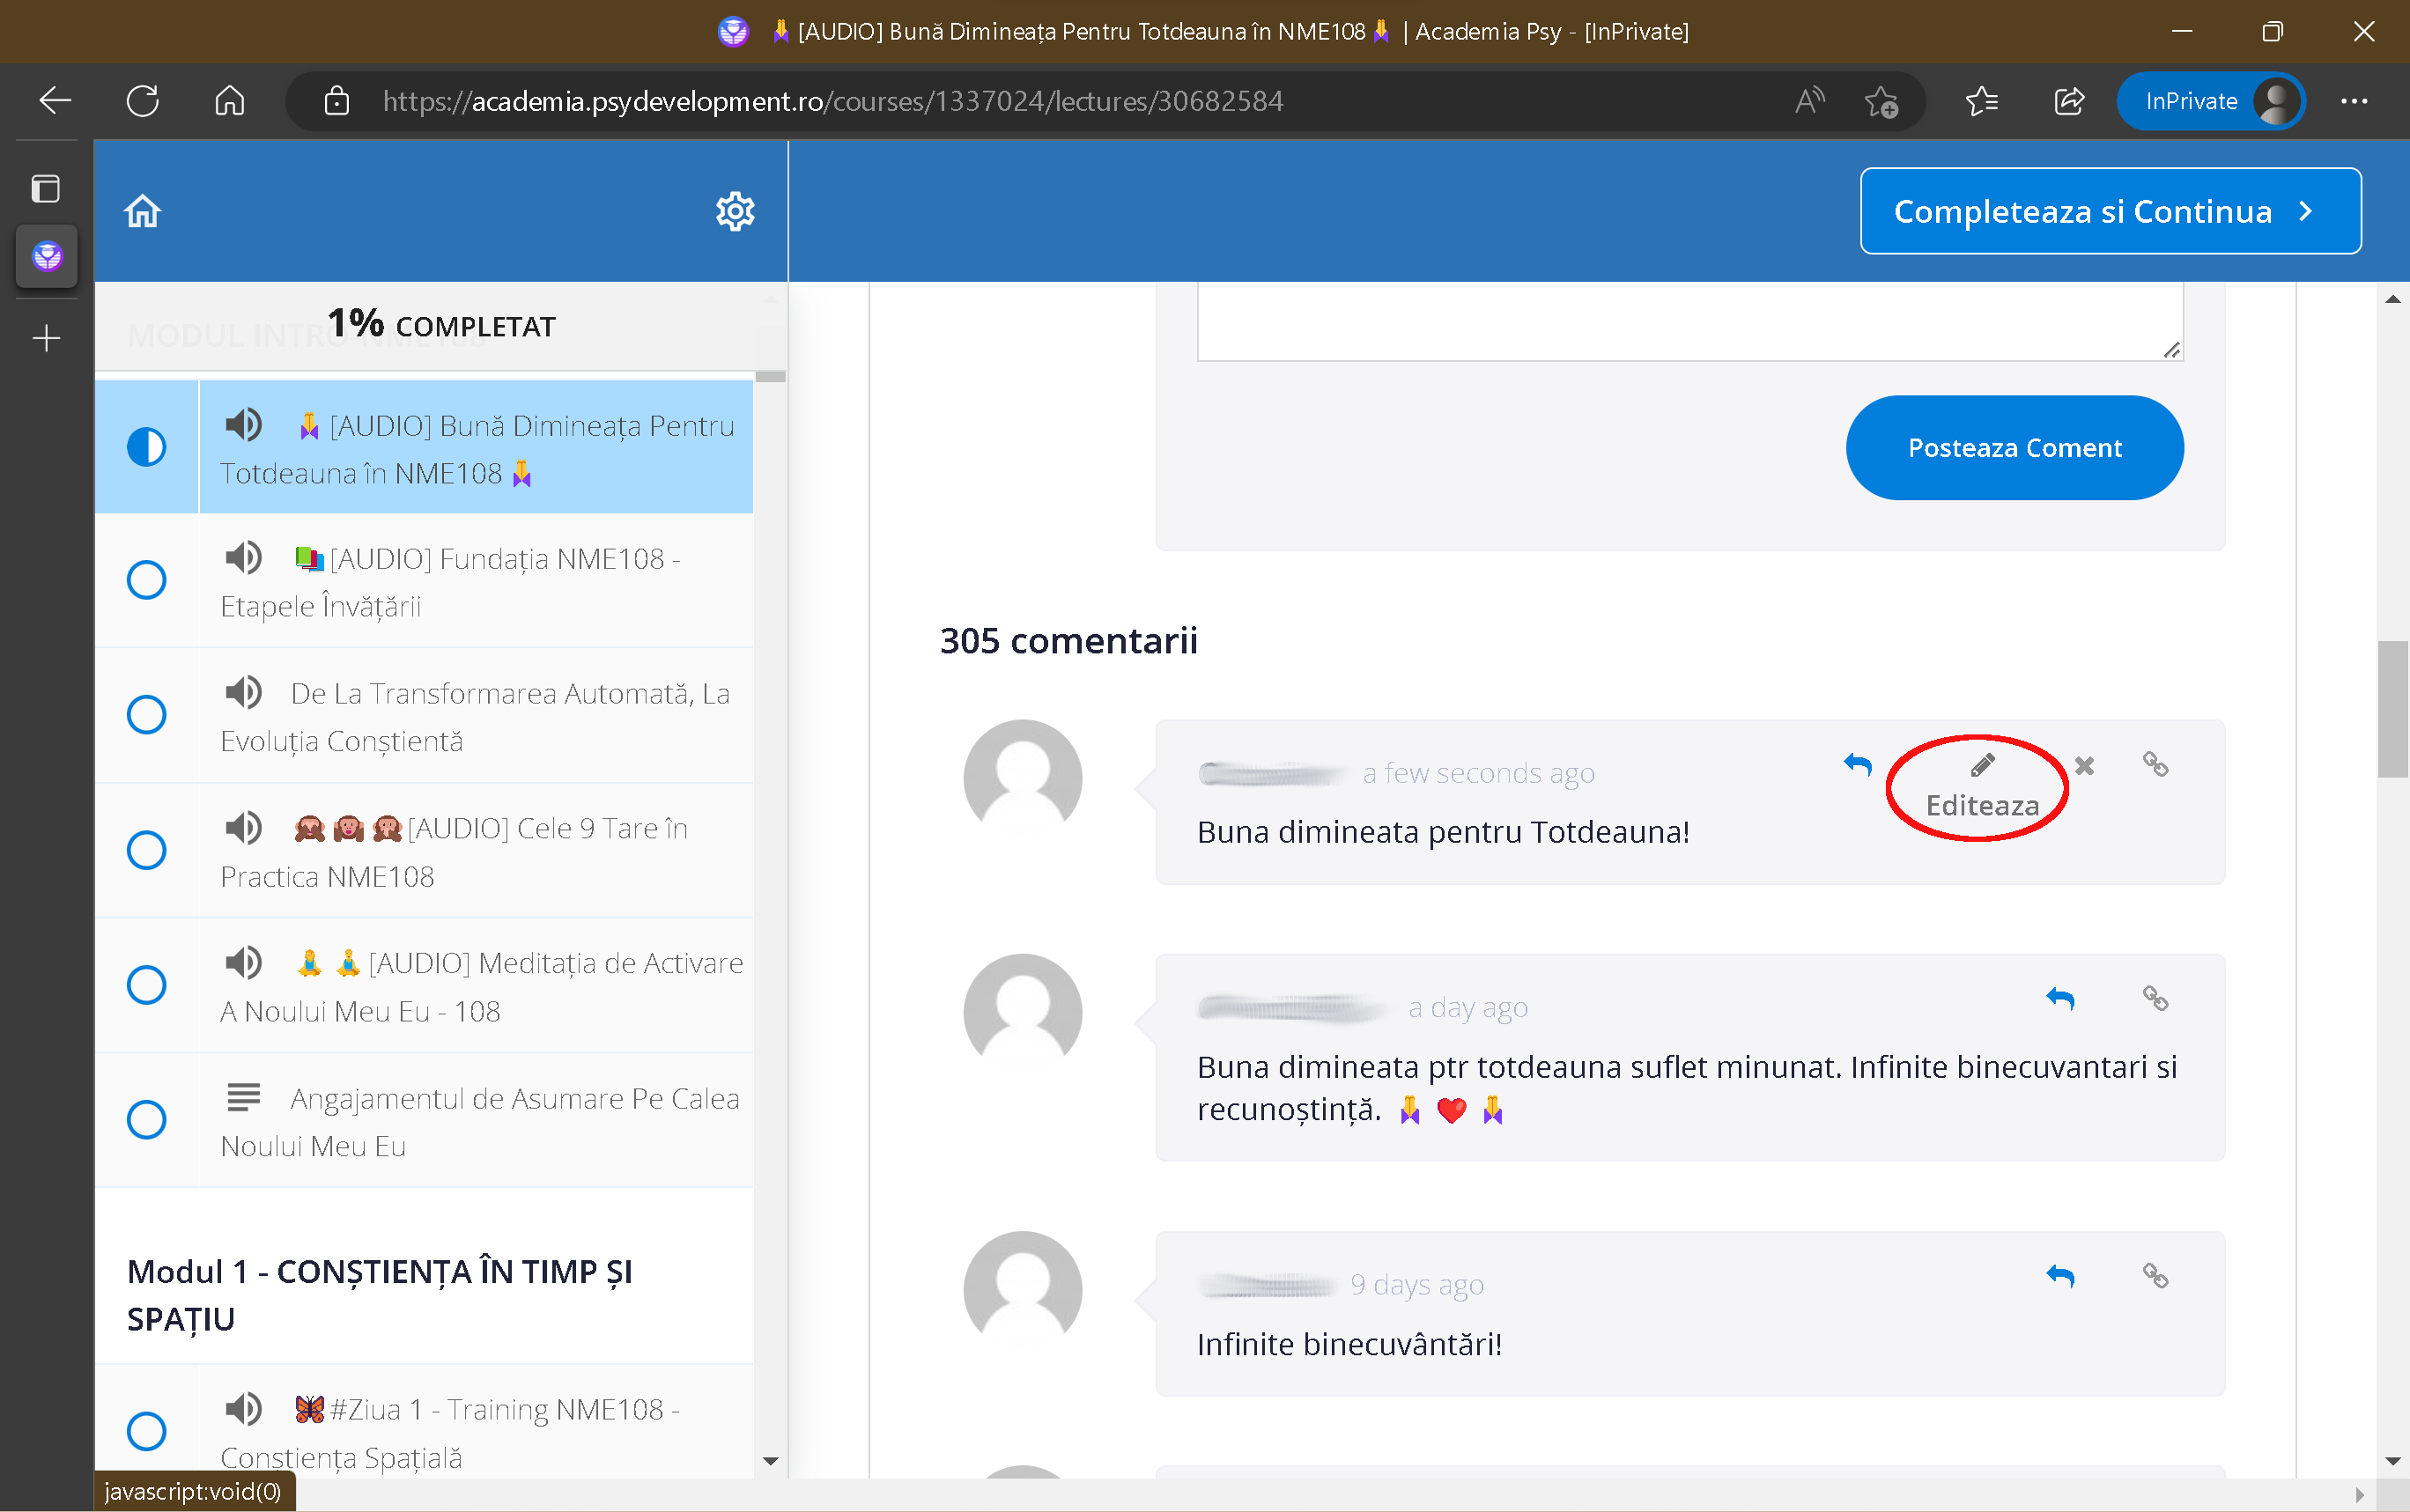Share this page
Viewport: 2410px width, 1512px height.
2068,101
